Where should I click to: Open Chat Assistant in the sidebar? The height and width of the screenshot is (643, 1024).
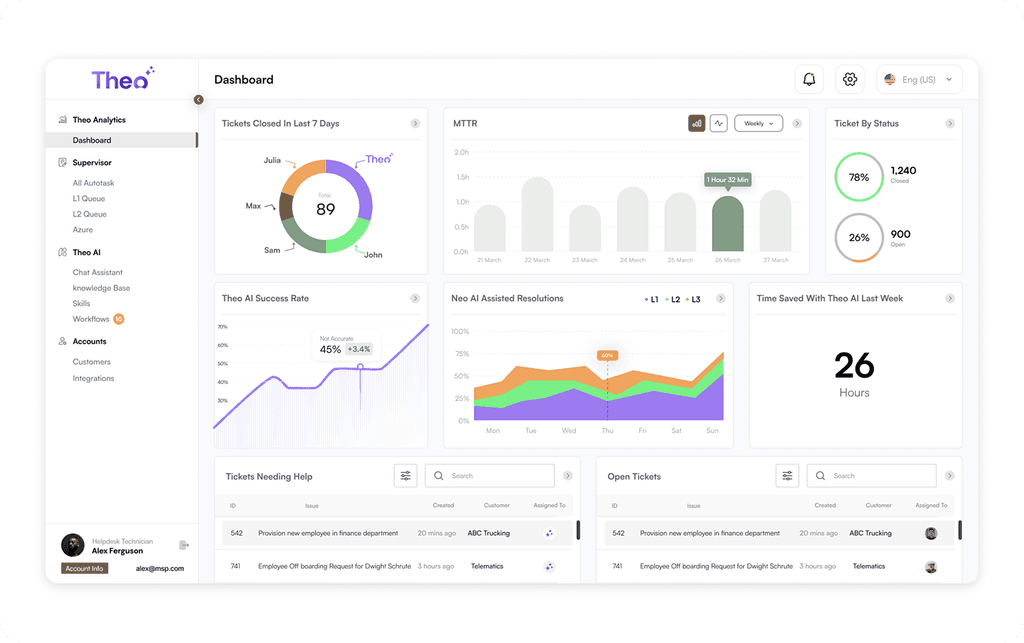point(97,272)
